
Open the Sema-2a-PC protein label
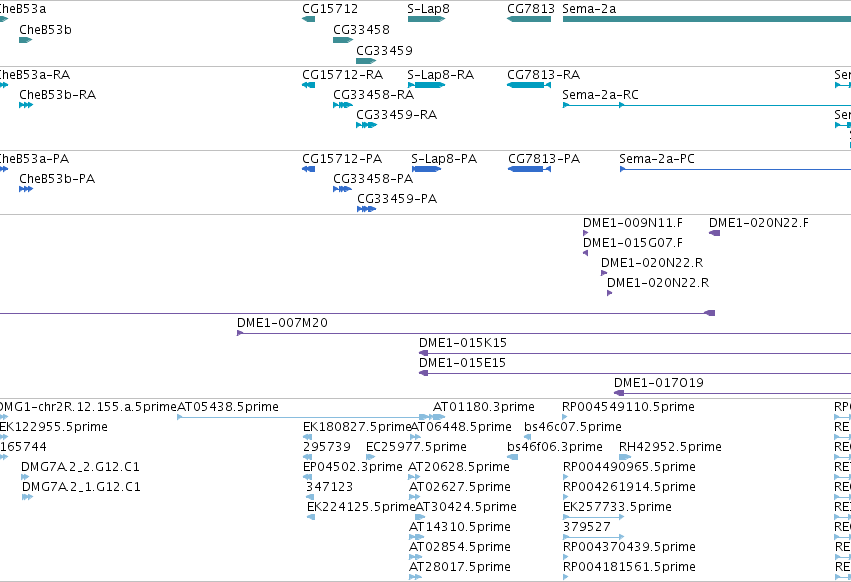[x=657, y=159]
